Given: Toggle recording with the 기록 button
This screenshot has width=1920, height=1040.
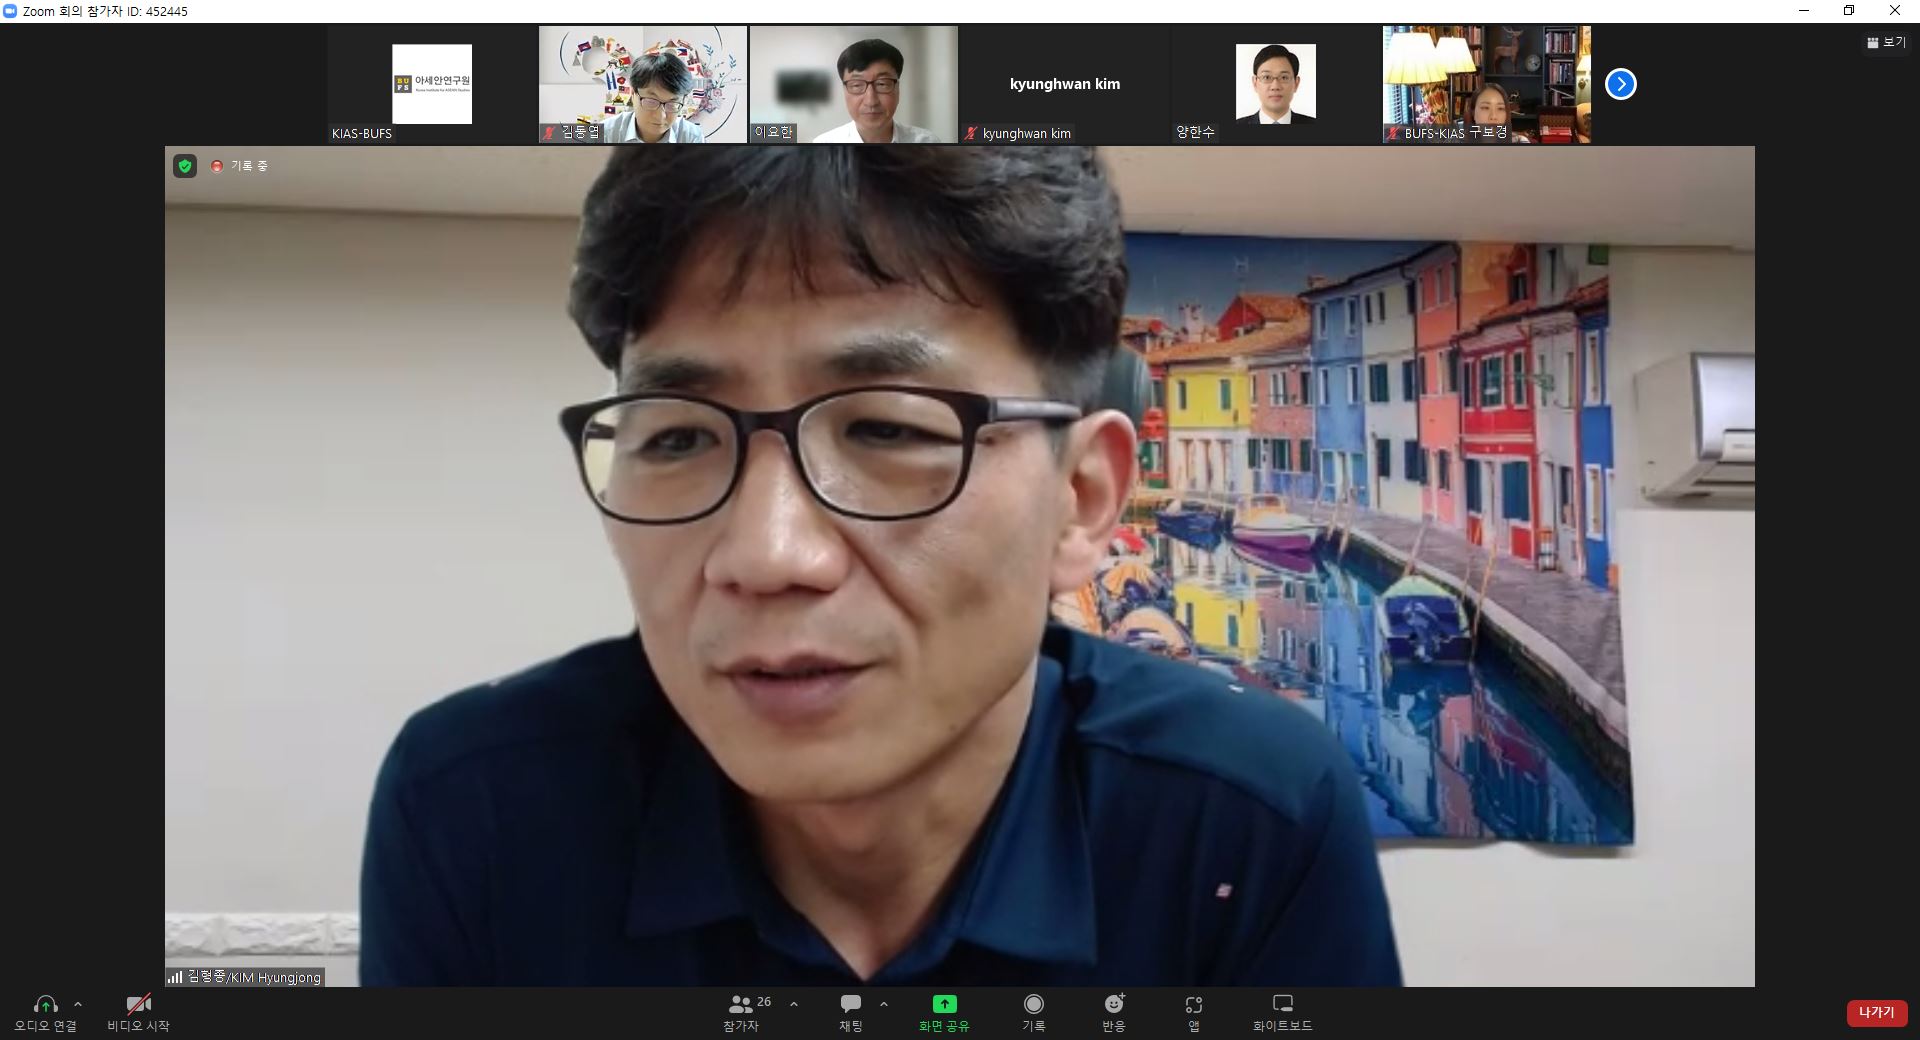Looking at the screenshot, I should [1033, 1012].
